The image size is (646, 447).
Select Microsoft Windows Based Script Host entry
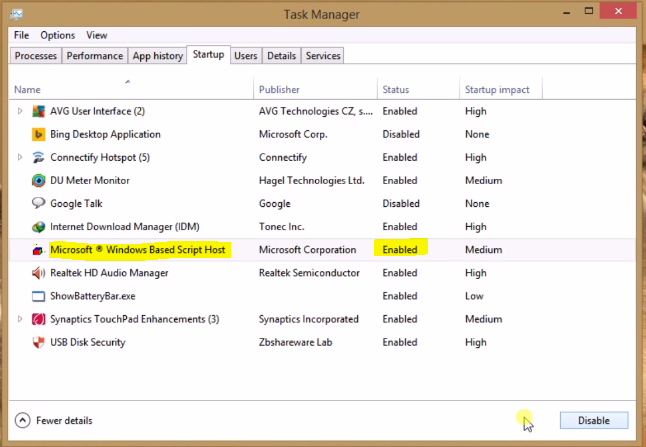point(138,250)
